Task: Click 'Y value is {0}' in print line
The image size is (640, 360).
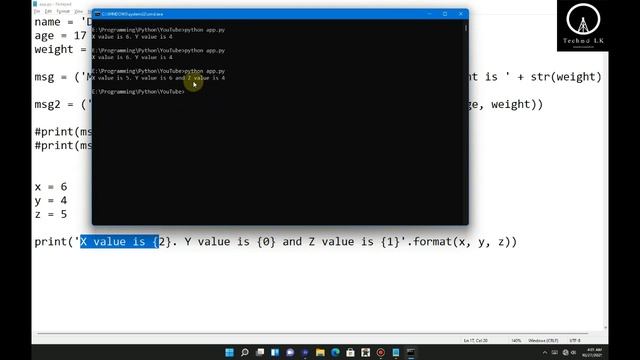Action: 230,242
